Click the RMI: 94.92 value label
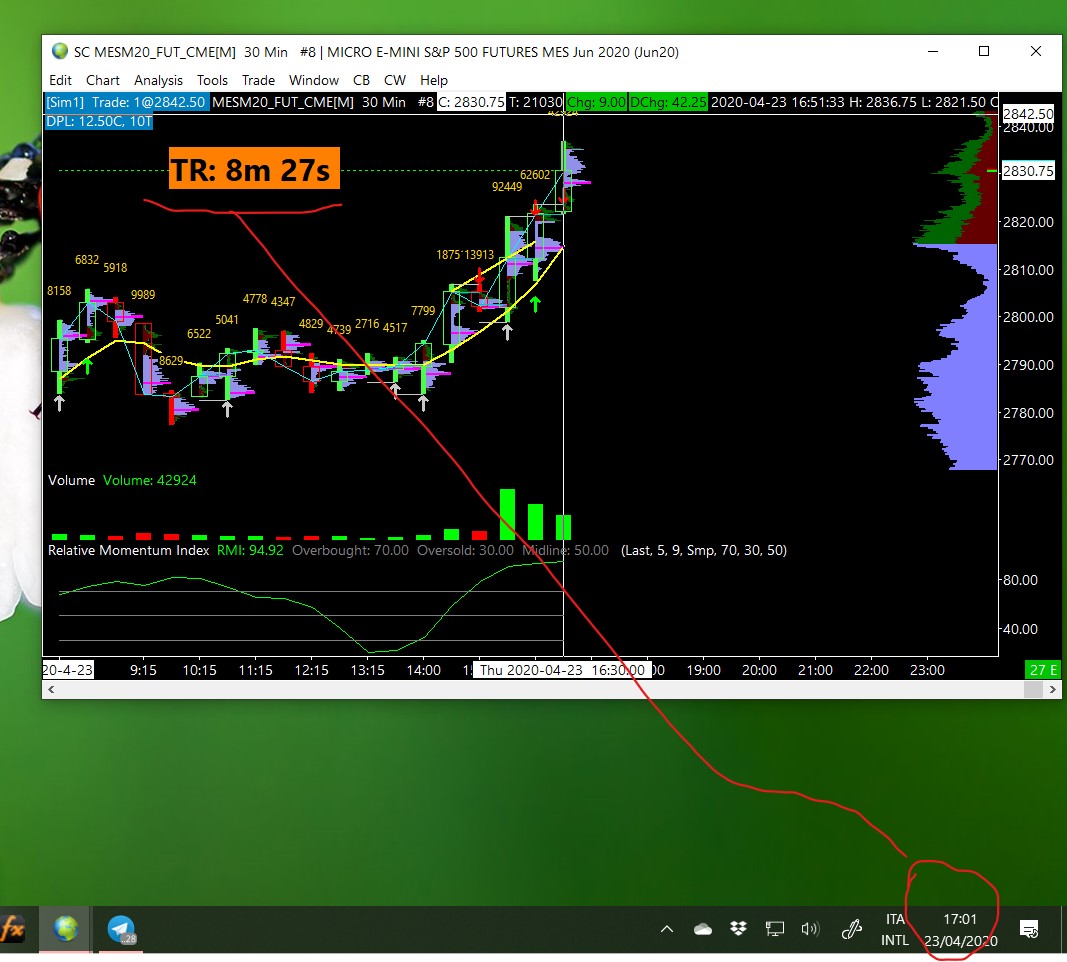Screen dimensions: 1067x962 pos(250,550)
